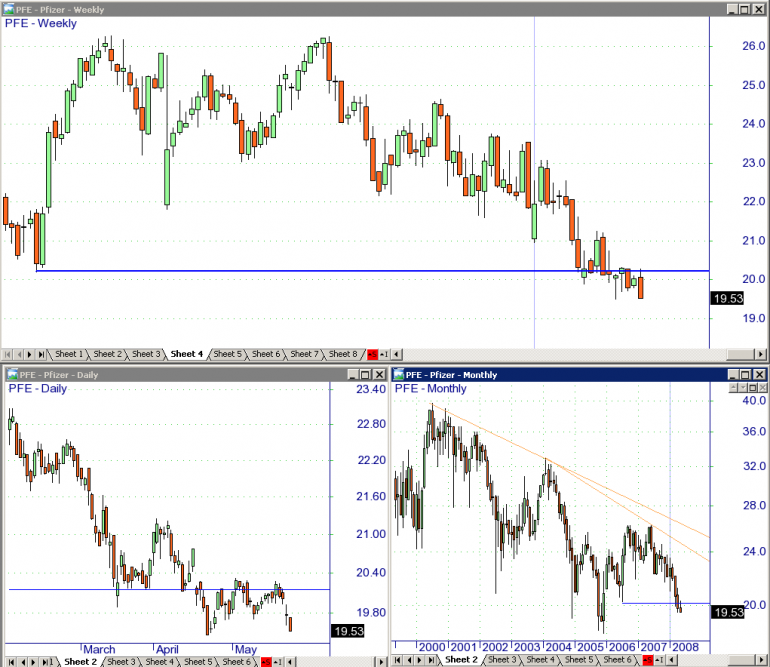Open Sheet 5 tab in Weekly window
This screenshot has height=667, width=770.
(x=227, y=354)
